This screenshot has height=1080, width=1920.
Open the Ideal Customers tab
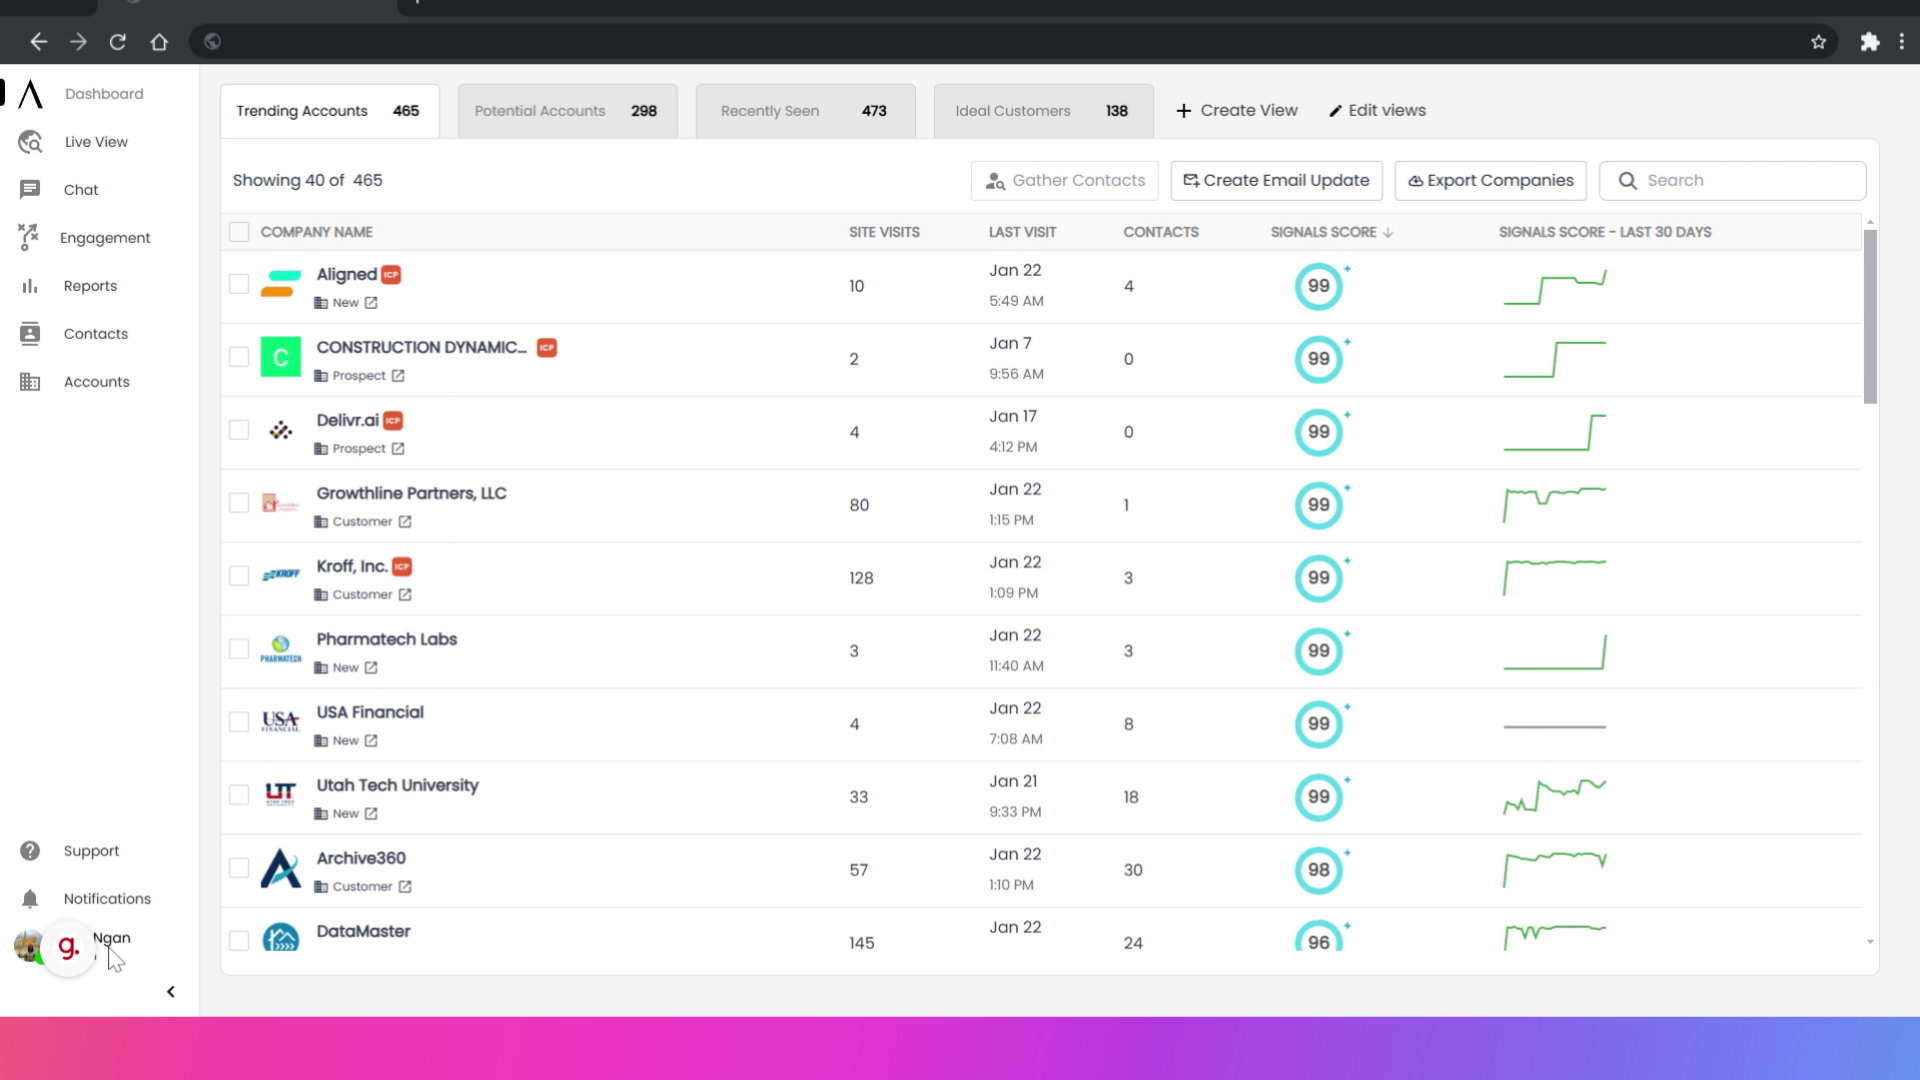point(1042,110)
